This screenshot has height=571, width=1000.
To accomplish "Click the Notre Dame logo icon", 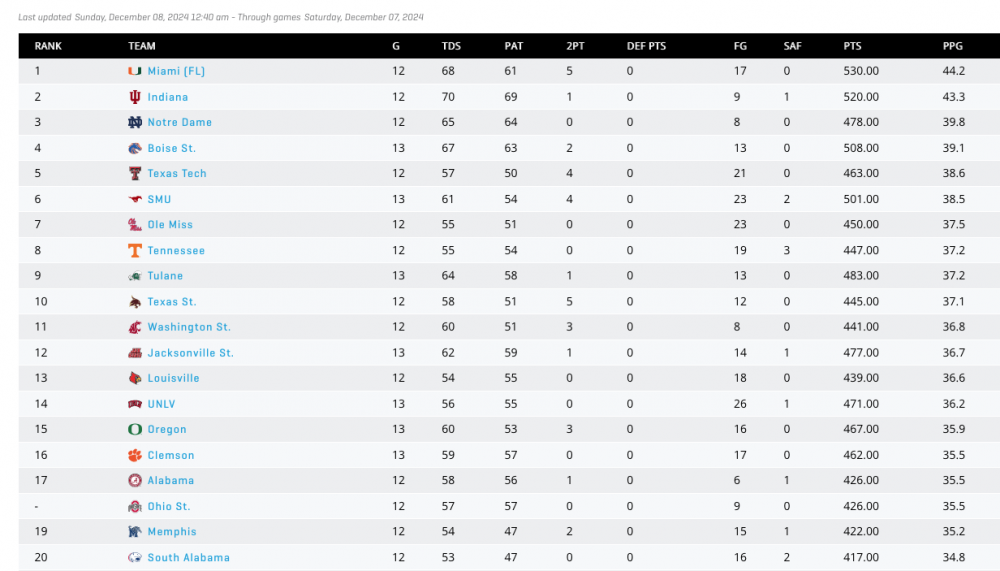I will pos(134,122).
